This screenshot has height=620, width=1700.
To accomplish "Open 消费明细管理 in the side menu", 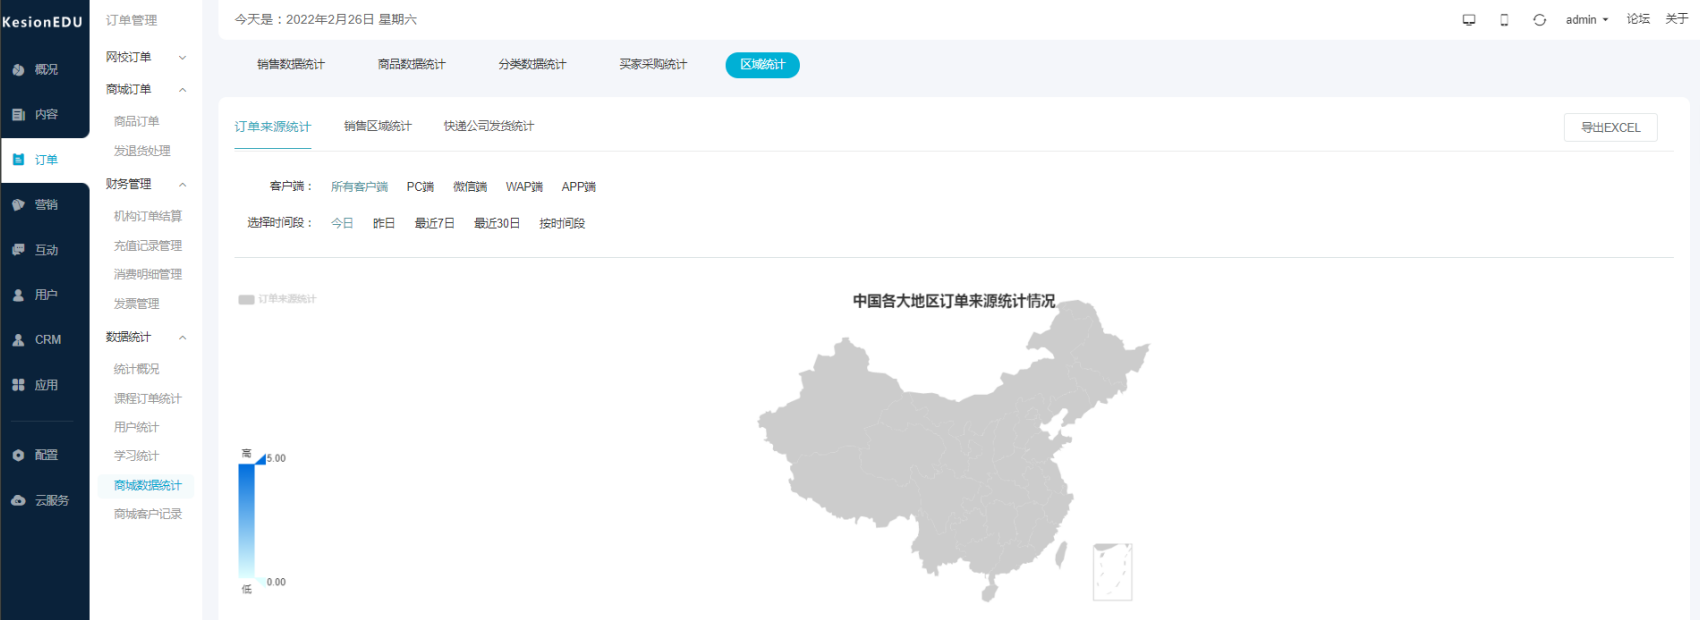I will (148, 275).
